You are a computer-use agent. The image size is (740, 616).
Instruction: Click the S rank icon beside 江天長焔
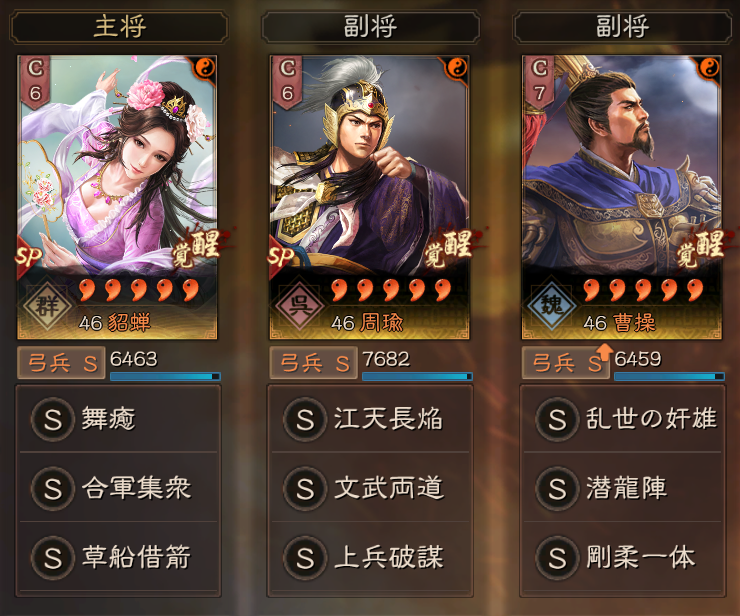point(305,419)
